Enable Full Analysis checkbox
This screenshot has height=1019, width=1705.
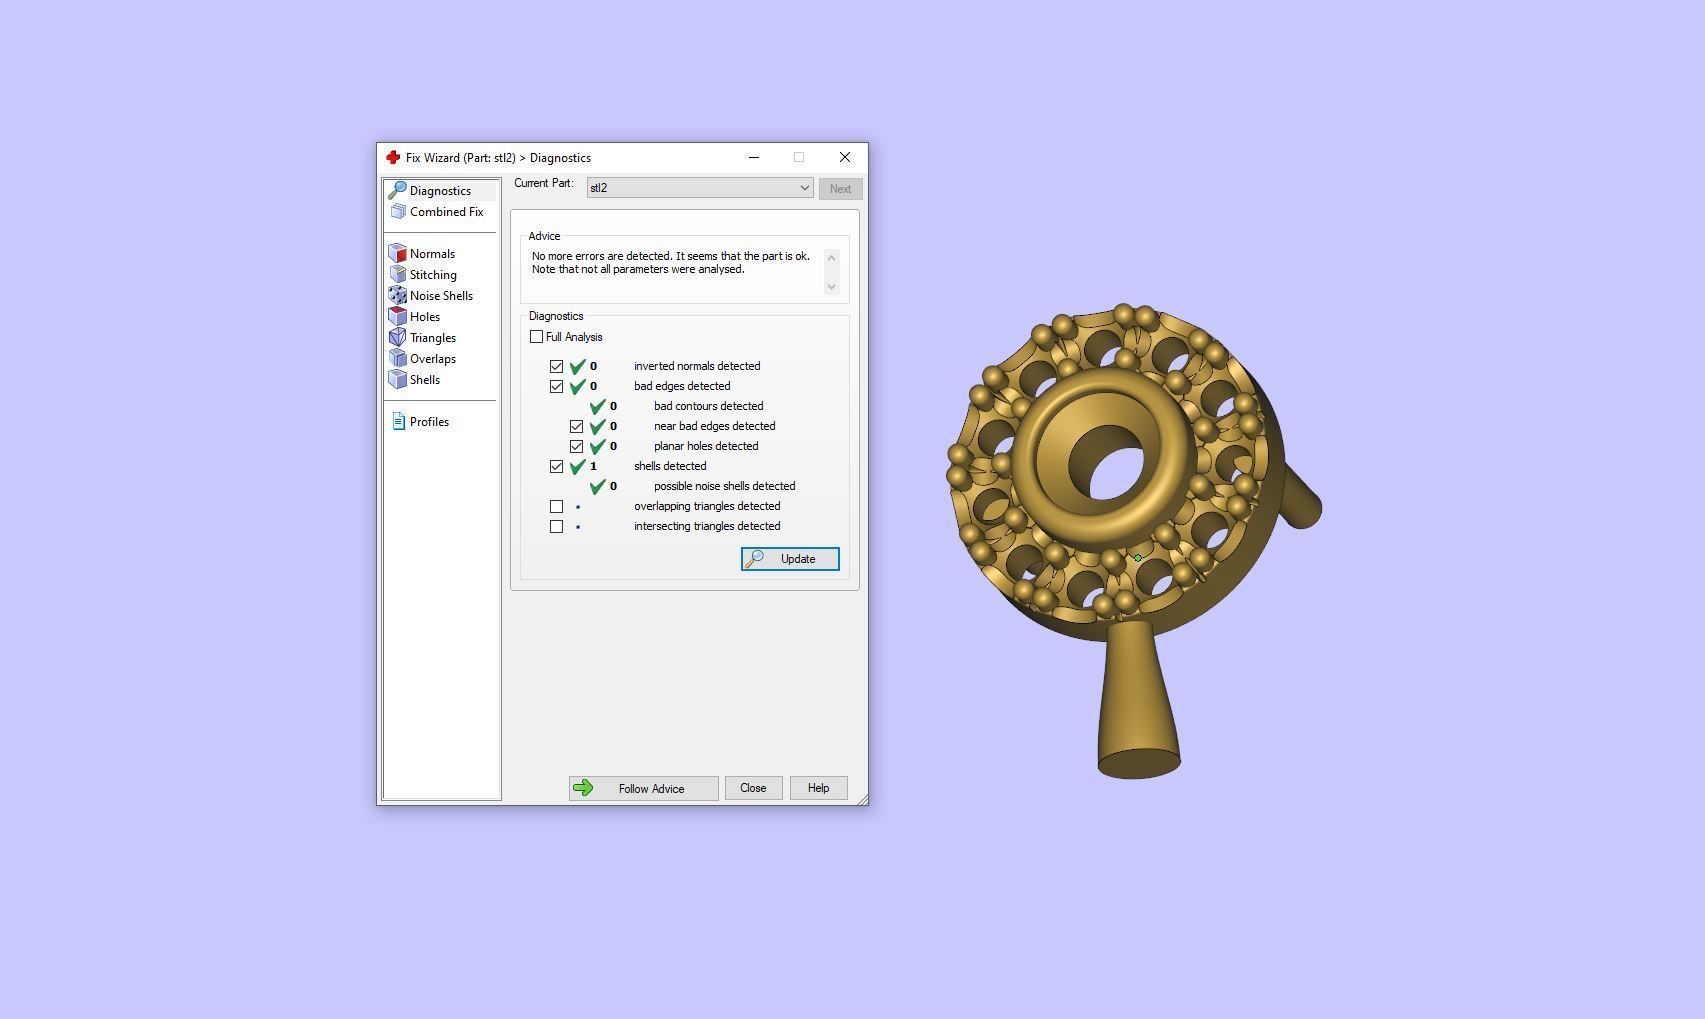click(x=537, y=337)
